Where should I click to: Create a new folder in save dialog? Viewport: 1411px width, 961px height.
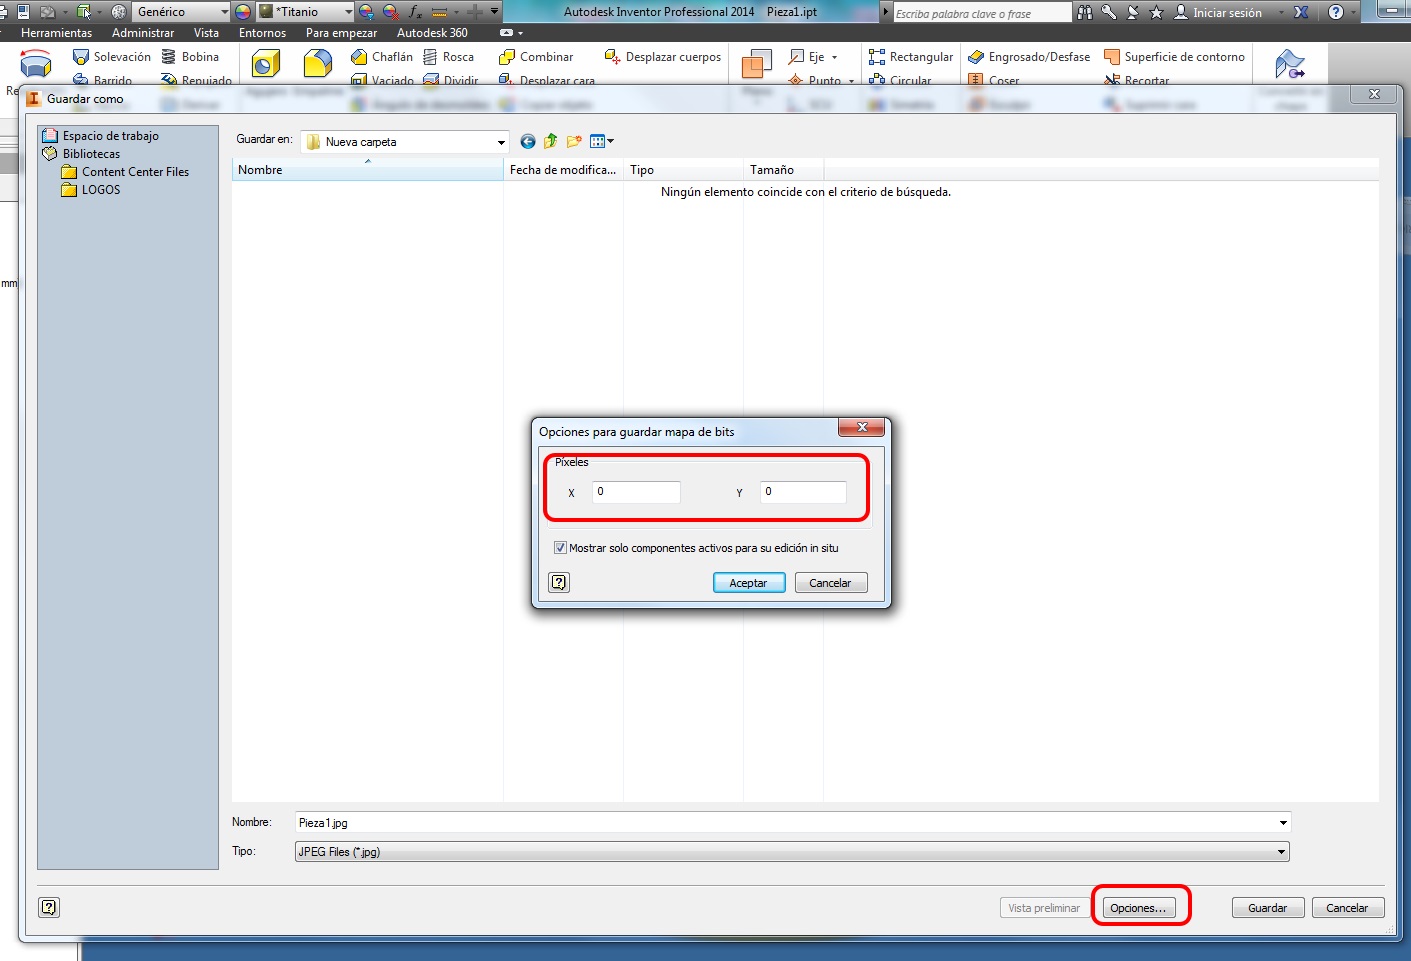pyautogui.click(x=574, y=142)
